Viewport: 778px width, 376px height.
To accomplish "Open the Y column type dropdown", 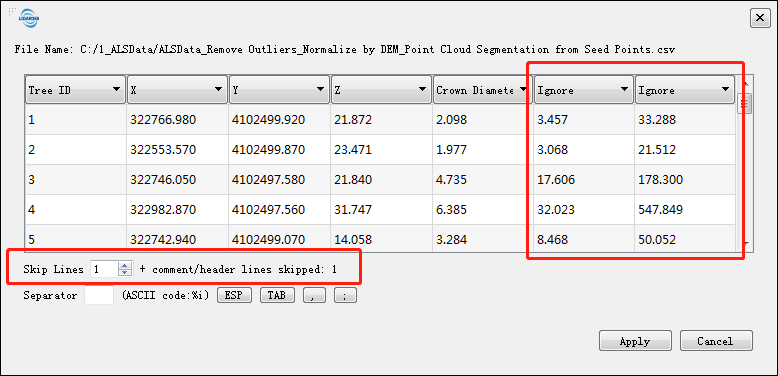I will (x=279, y=90).
